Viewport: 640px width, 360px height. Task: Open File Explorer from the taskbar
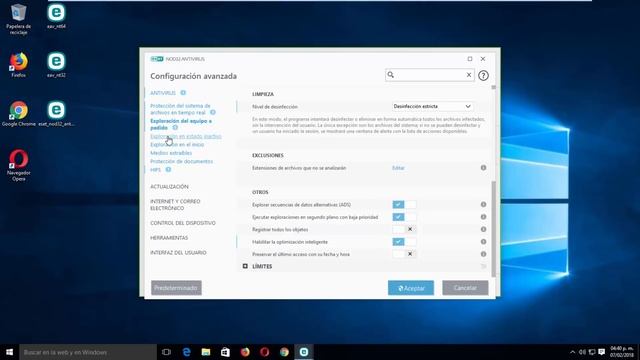206,352
